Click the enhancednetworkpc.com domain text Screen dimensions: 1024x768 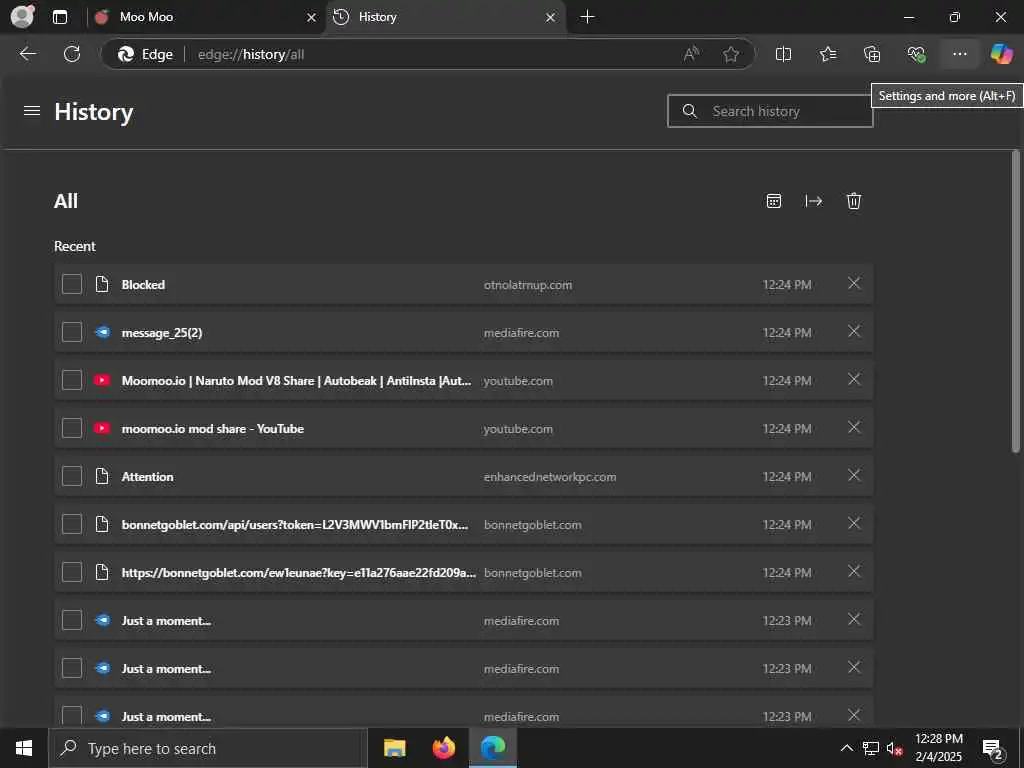[550, 477]
